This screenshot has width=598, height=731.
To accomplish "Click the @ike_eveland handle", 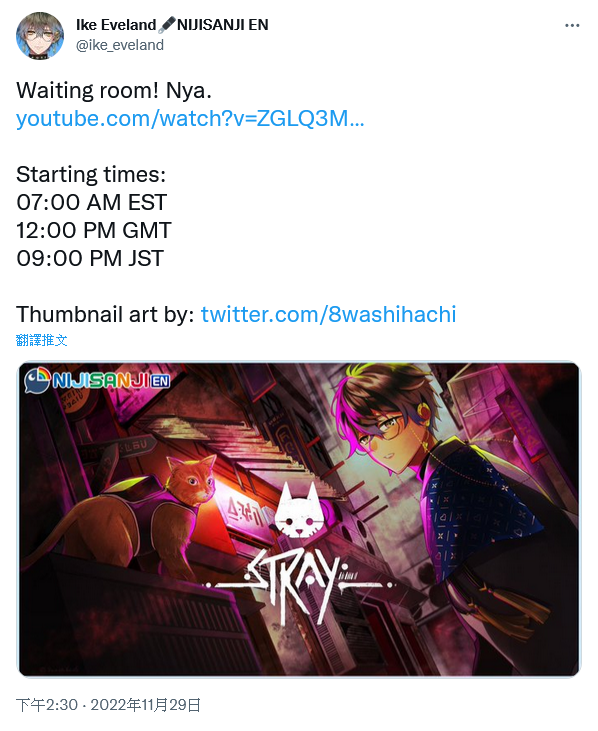I will click(x=120, y=45).
